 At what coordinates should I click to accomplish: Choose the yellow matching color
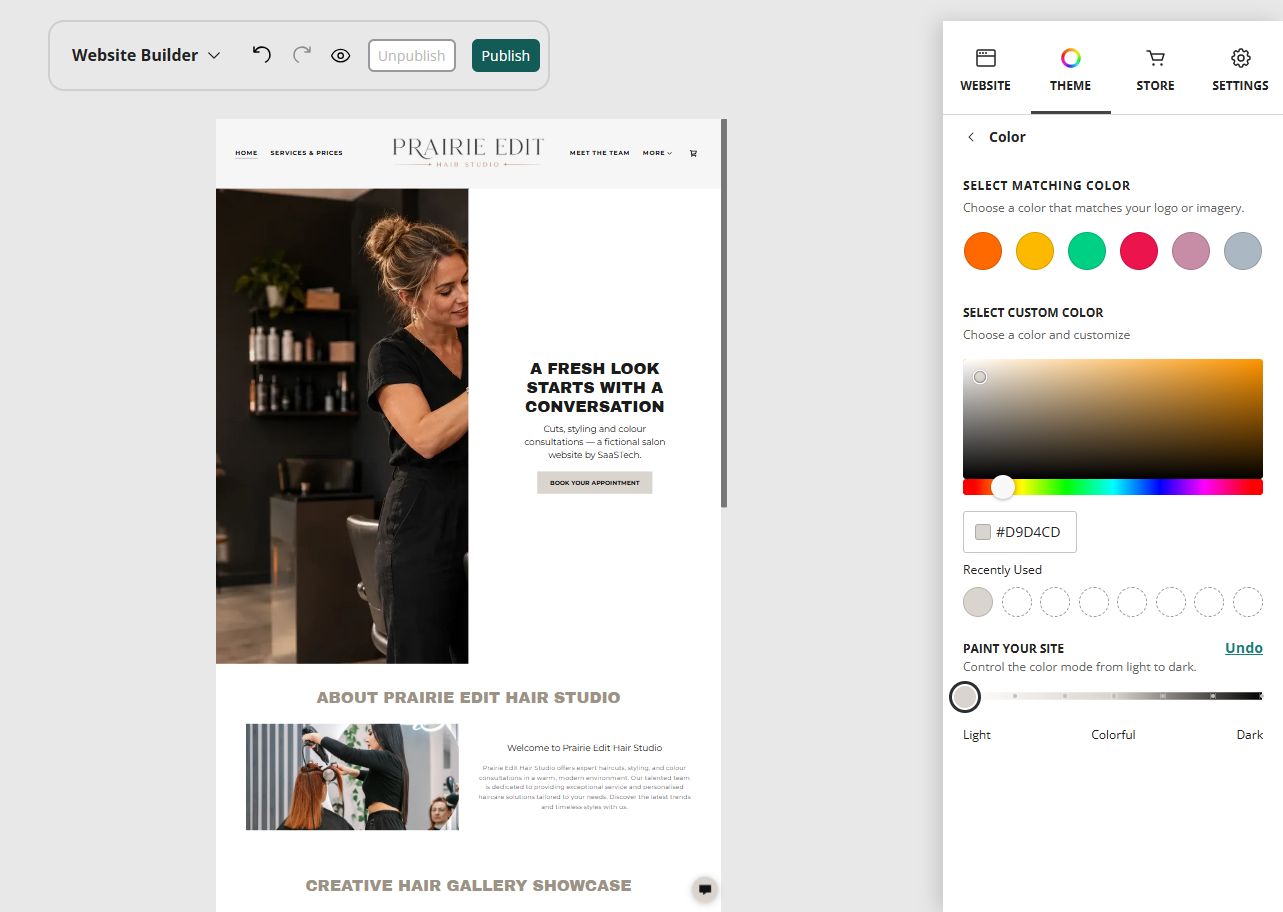click(x=1035, y=251)
